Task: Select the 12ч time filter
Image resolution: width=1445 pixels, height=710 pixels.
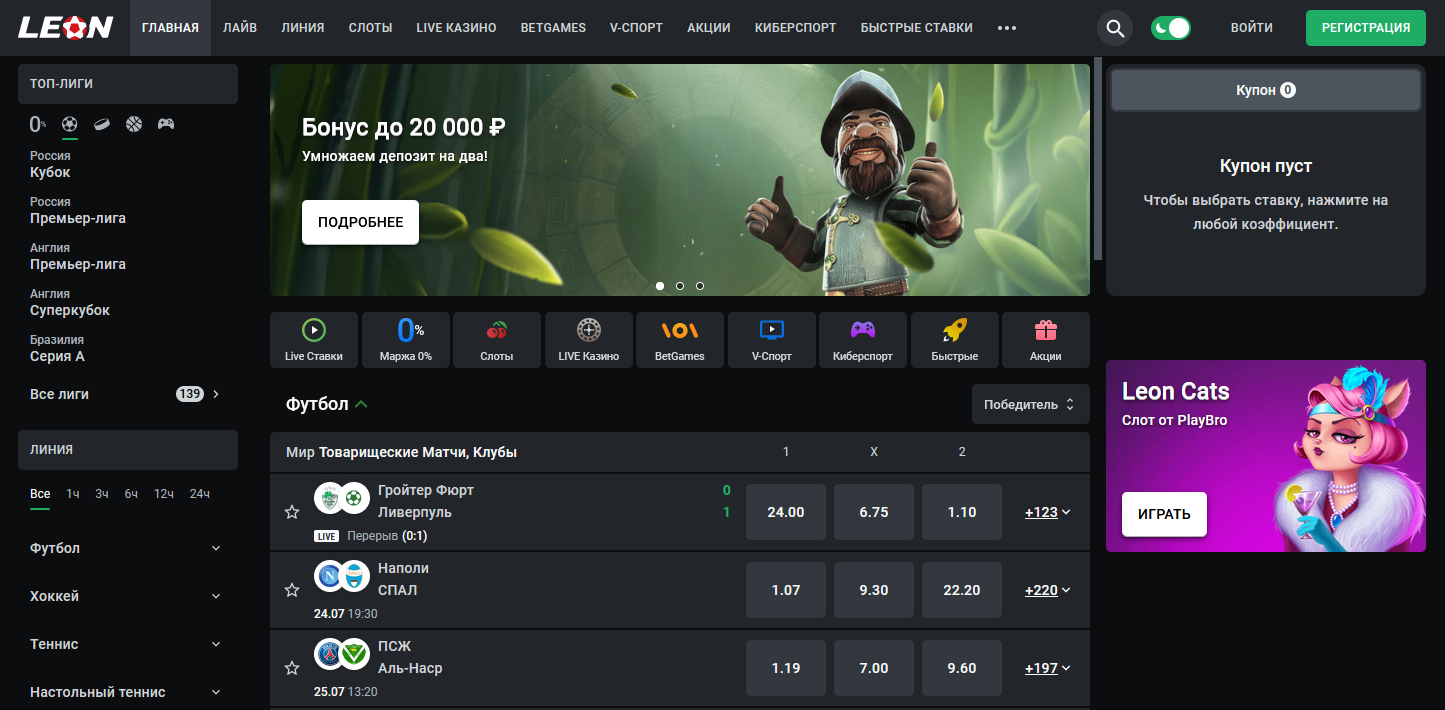Action: [x=164, y=494]
